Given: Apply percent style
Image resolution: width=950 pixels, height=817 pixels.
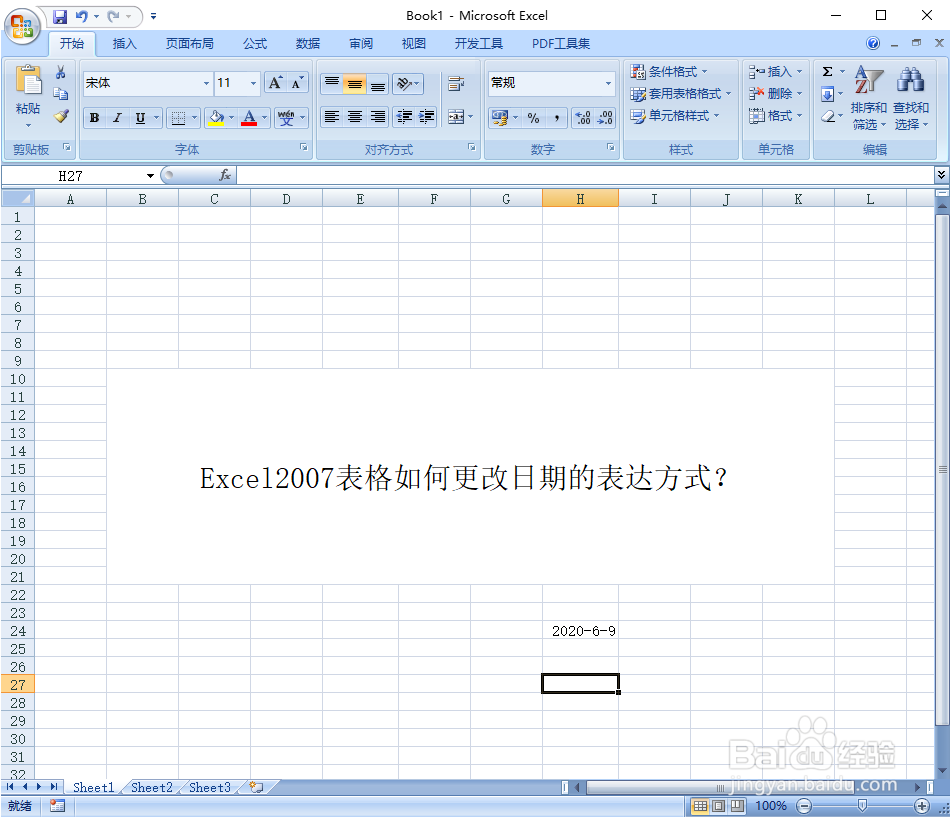Looking at the screenshot, I should click(533, 118).
